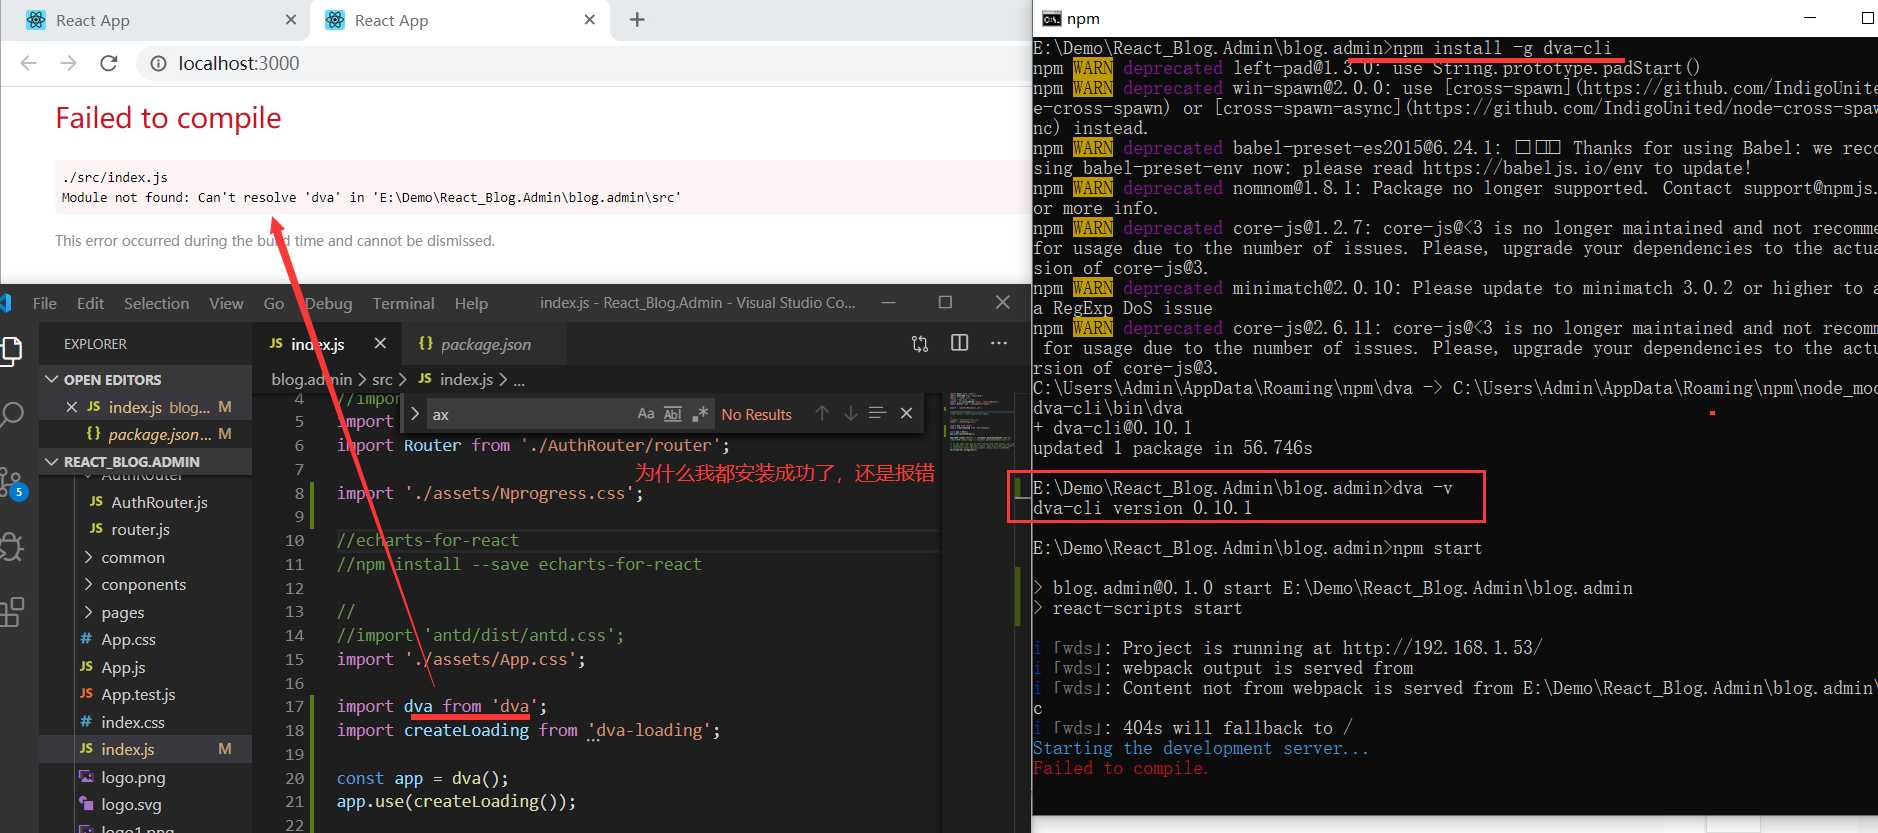Open the Extensions view in activity bar

tap(11, 611)
